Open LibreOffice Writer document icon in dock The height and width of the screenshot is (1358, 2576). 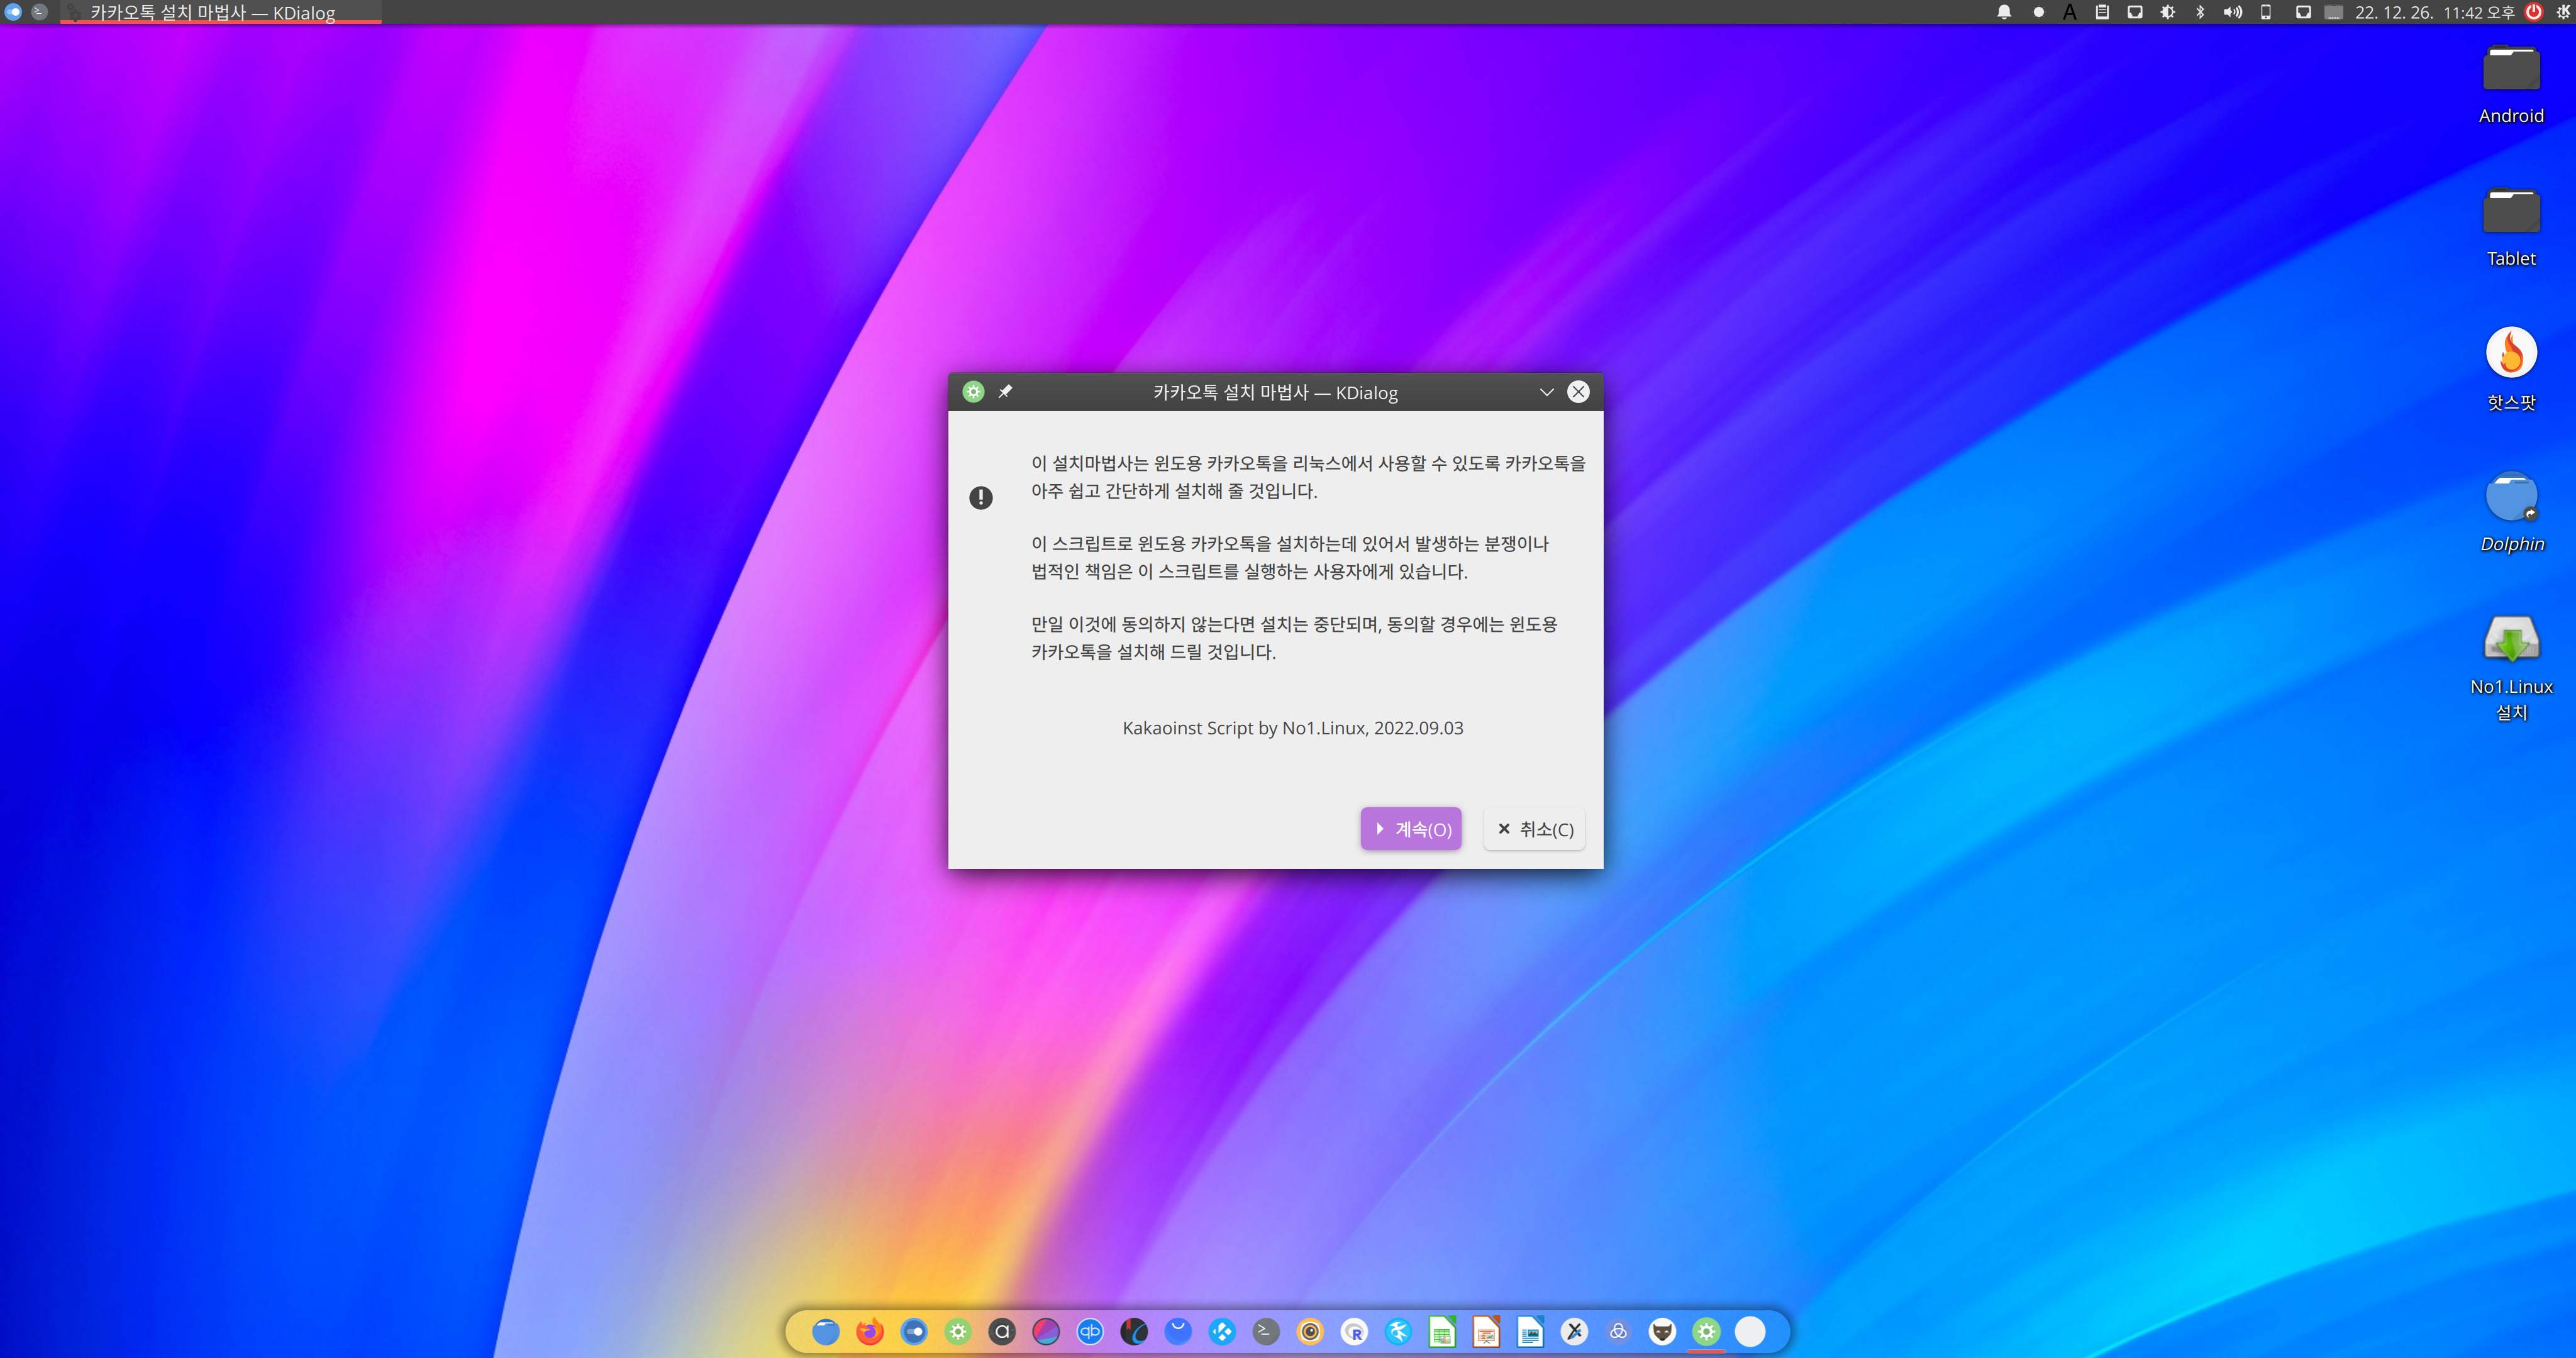coord(1530,1331)
